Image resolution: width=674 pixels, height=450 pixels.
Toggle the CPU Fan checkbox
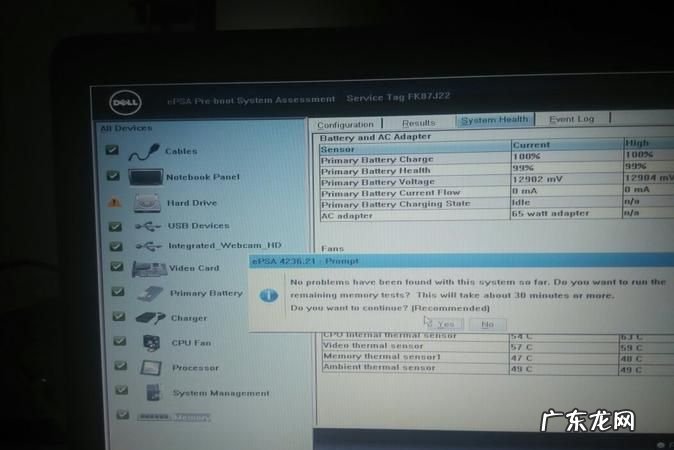120,341
